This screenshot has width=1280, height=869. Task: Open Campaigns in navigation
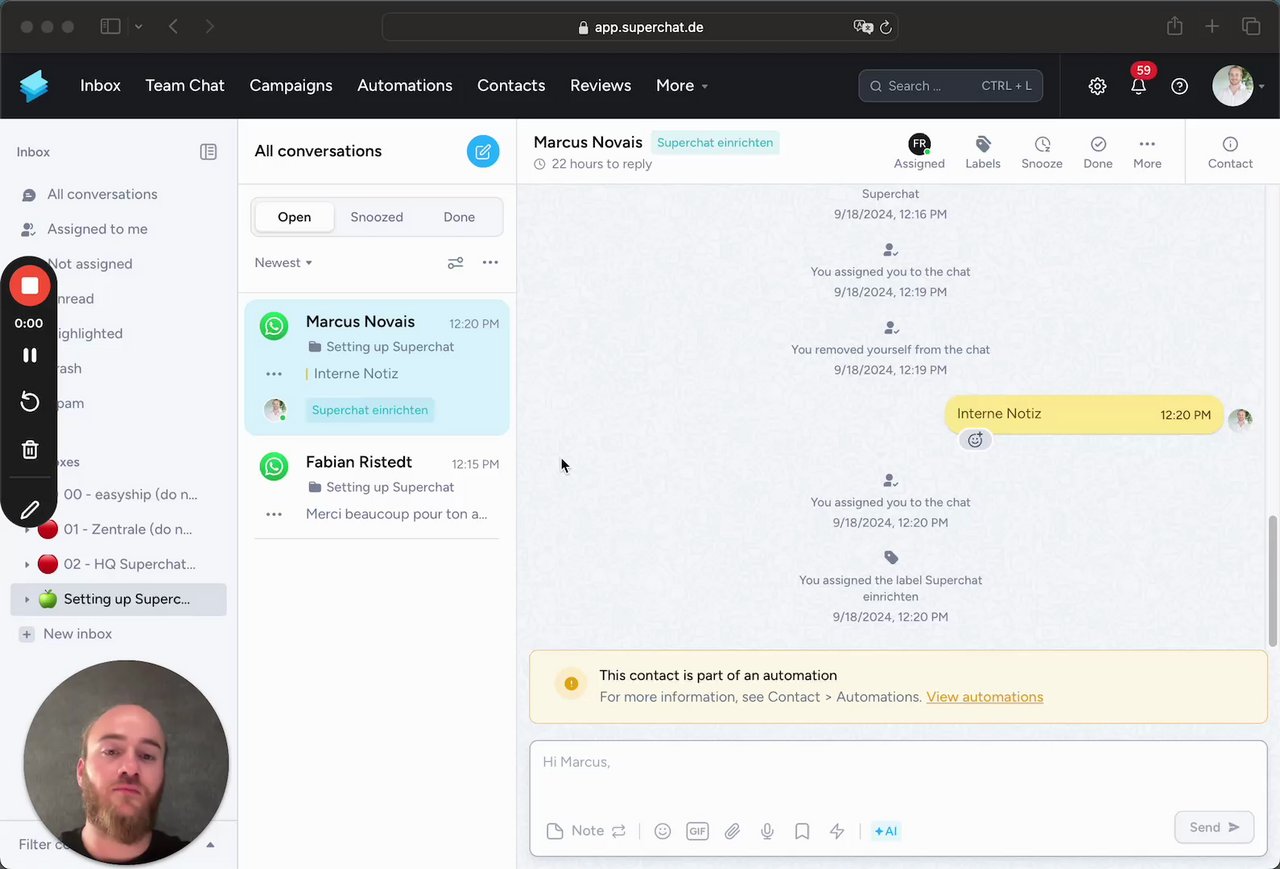(291, 86)
